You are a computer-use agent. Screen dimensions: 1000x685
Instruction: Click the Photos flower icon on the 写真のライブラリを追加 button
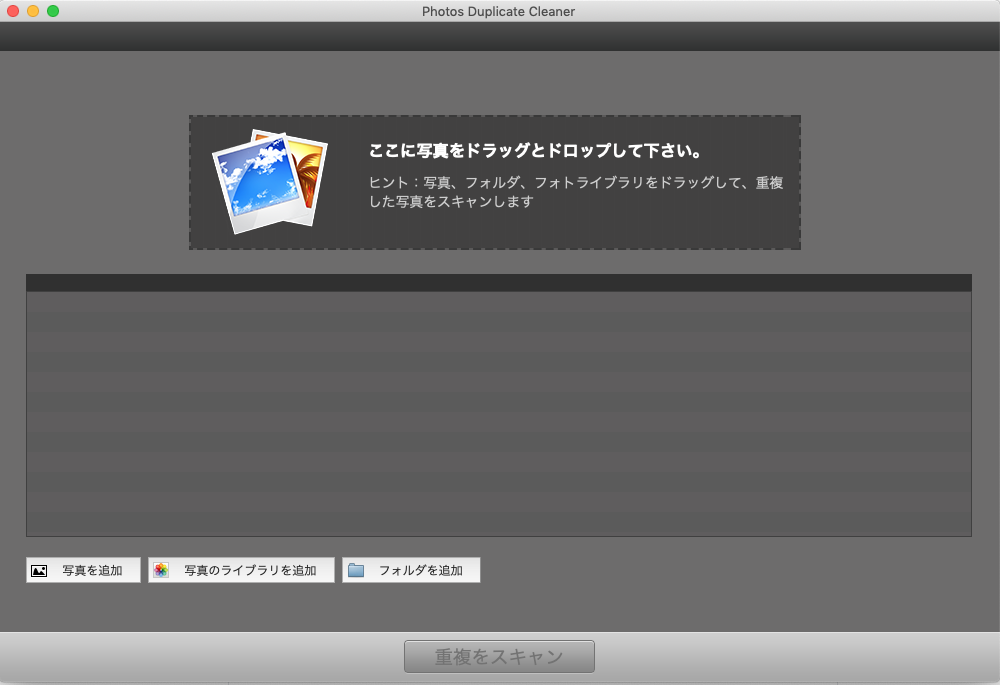coord(161,570)
